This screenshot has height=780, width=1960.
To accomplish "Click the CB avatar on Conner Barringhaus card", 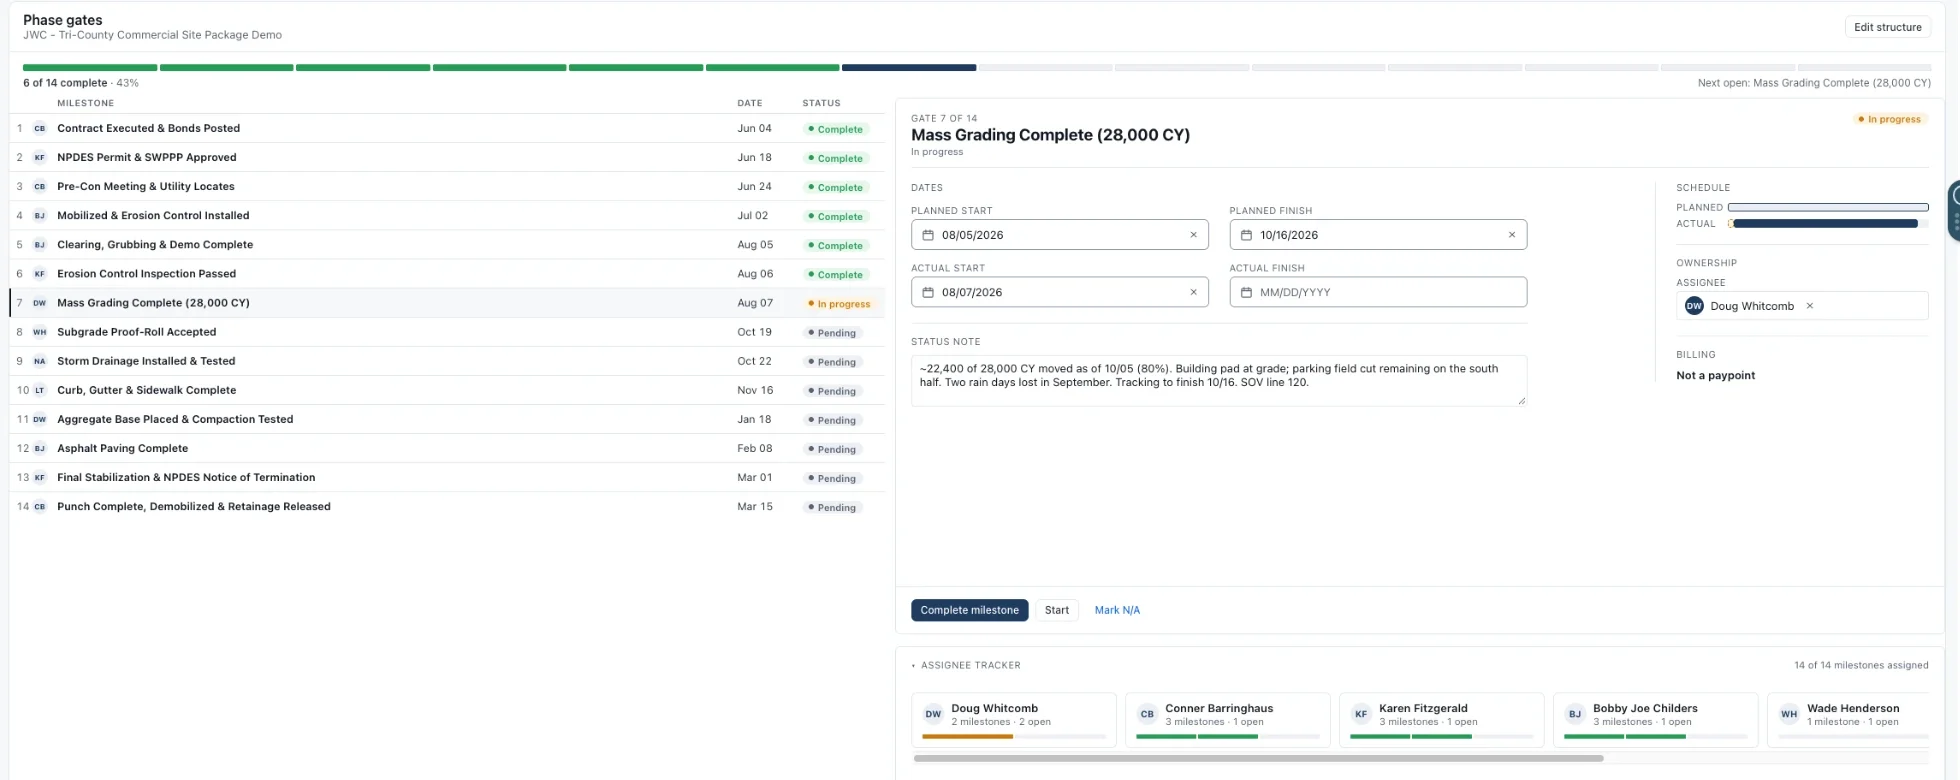I will point(1147,714).
